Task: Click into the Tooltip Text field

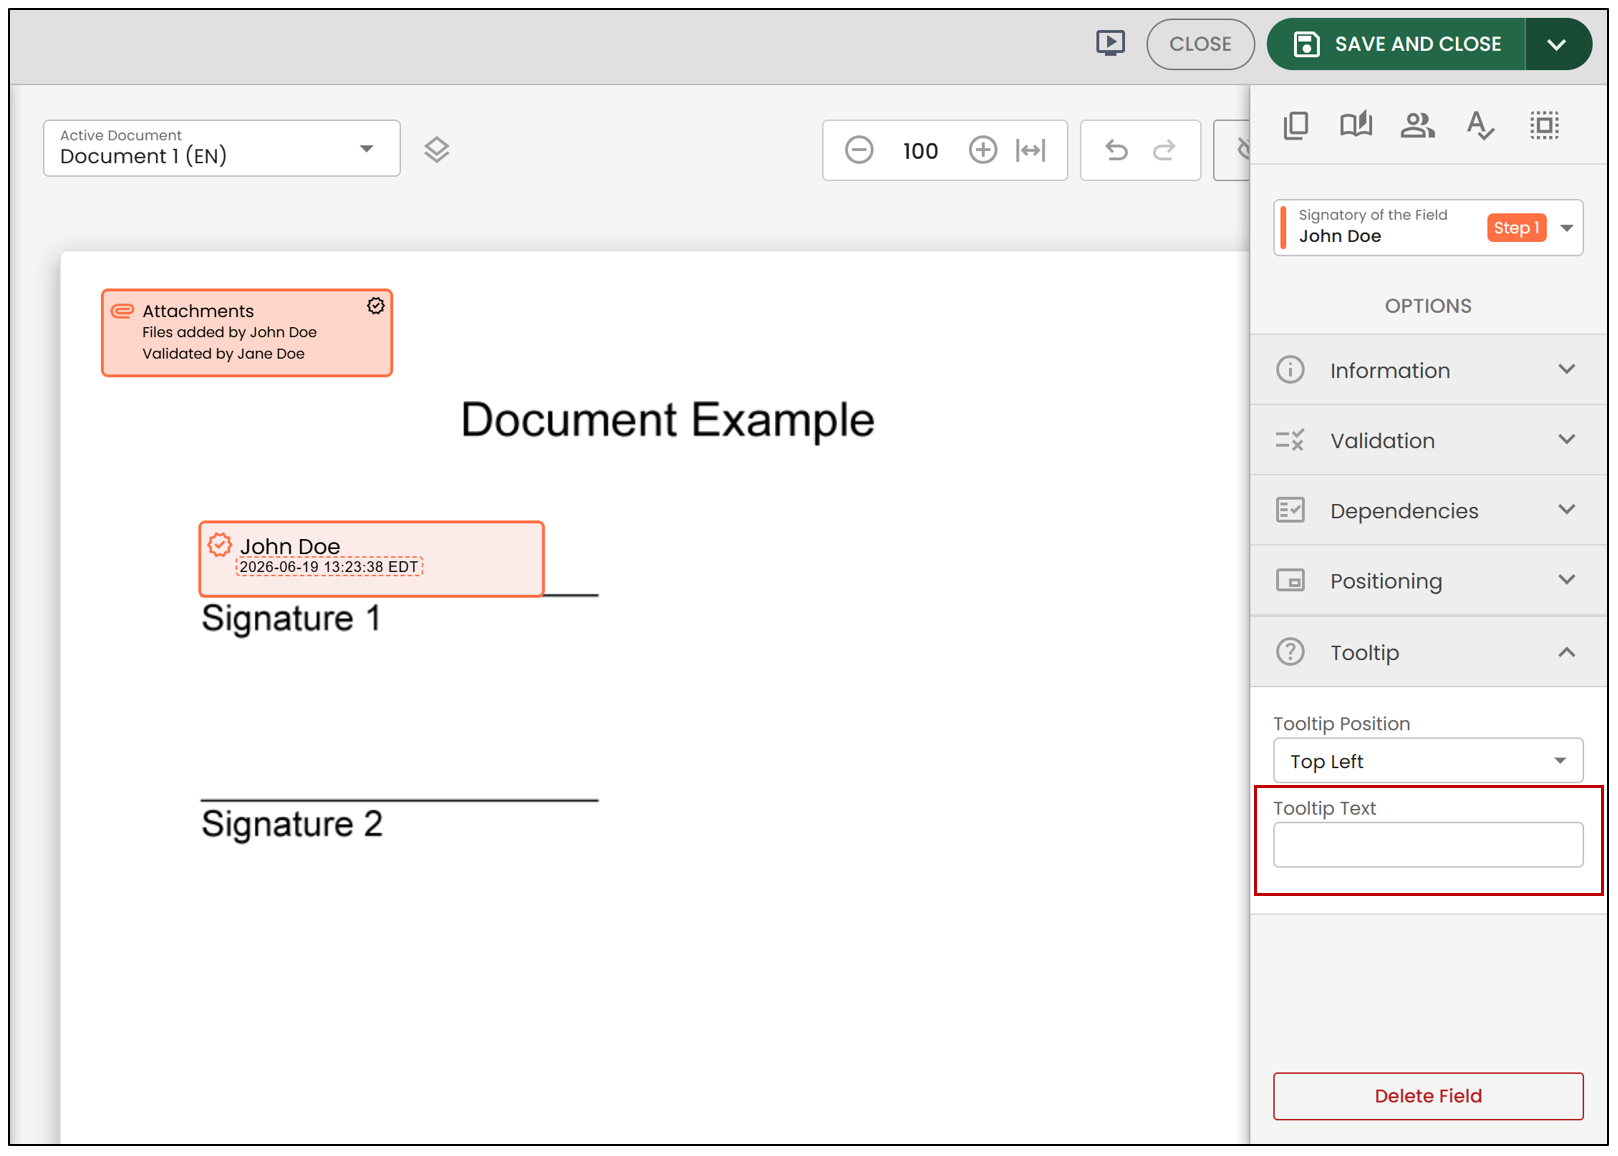Action: tap(1428, 845)
